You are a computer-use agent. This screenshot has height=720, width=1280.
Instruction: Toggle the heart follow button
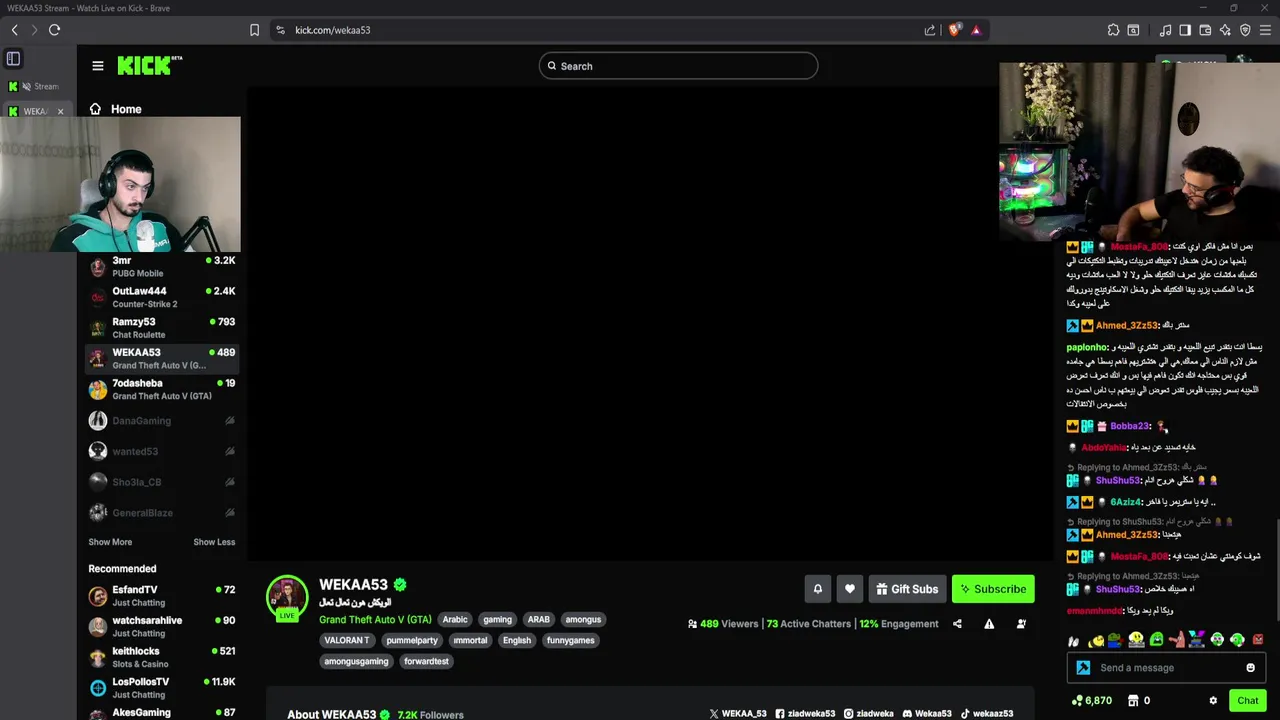850,589
